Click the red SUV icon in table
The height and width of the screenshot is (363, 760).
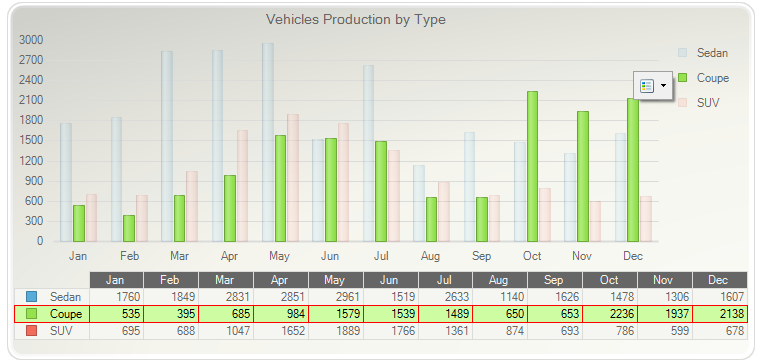coord(31,331)
